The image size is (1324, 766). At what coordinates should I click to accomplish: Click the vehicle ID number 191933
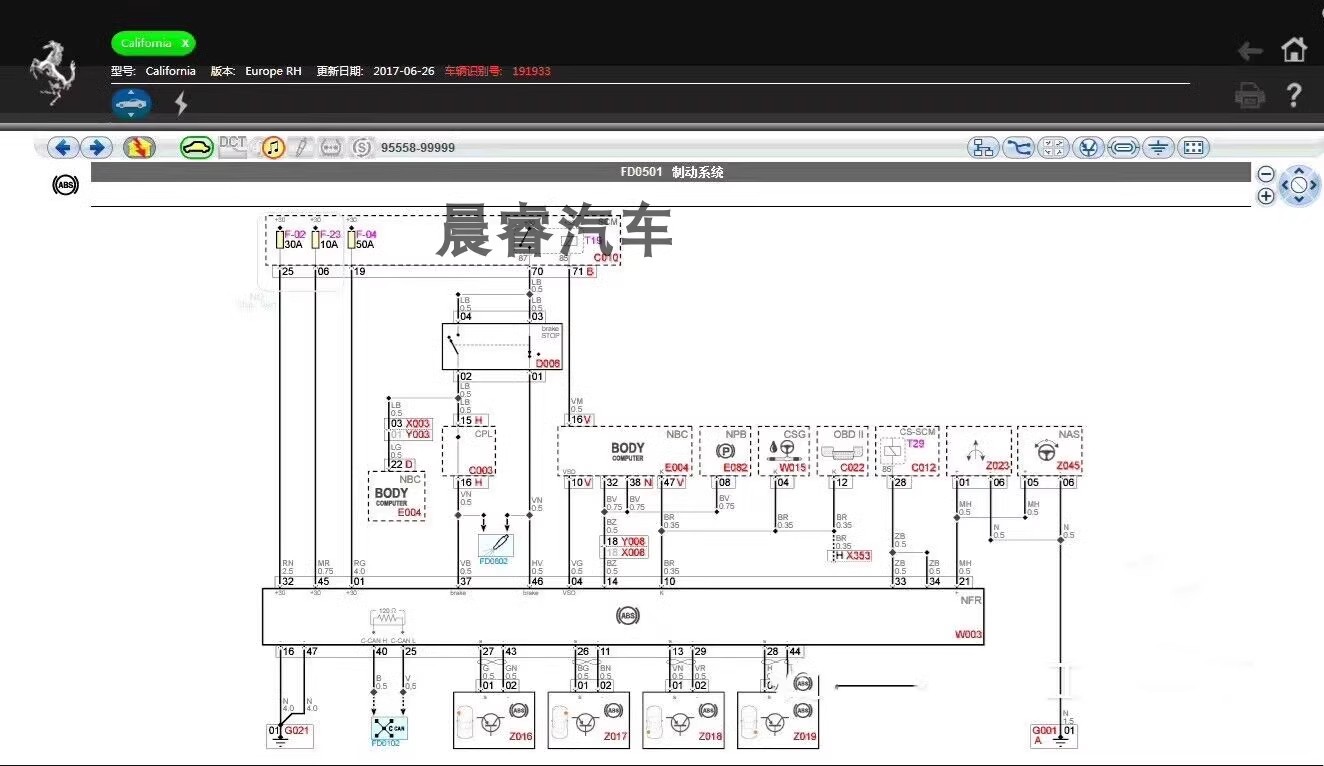532,71
